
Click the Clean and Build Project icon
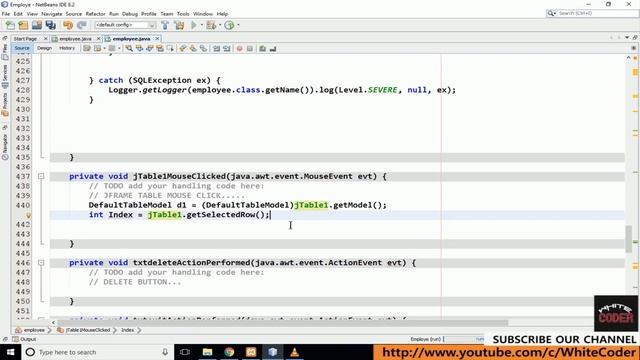click(179, 25)
